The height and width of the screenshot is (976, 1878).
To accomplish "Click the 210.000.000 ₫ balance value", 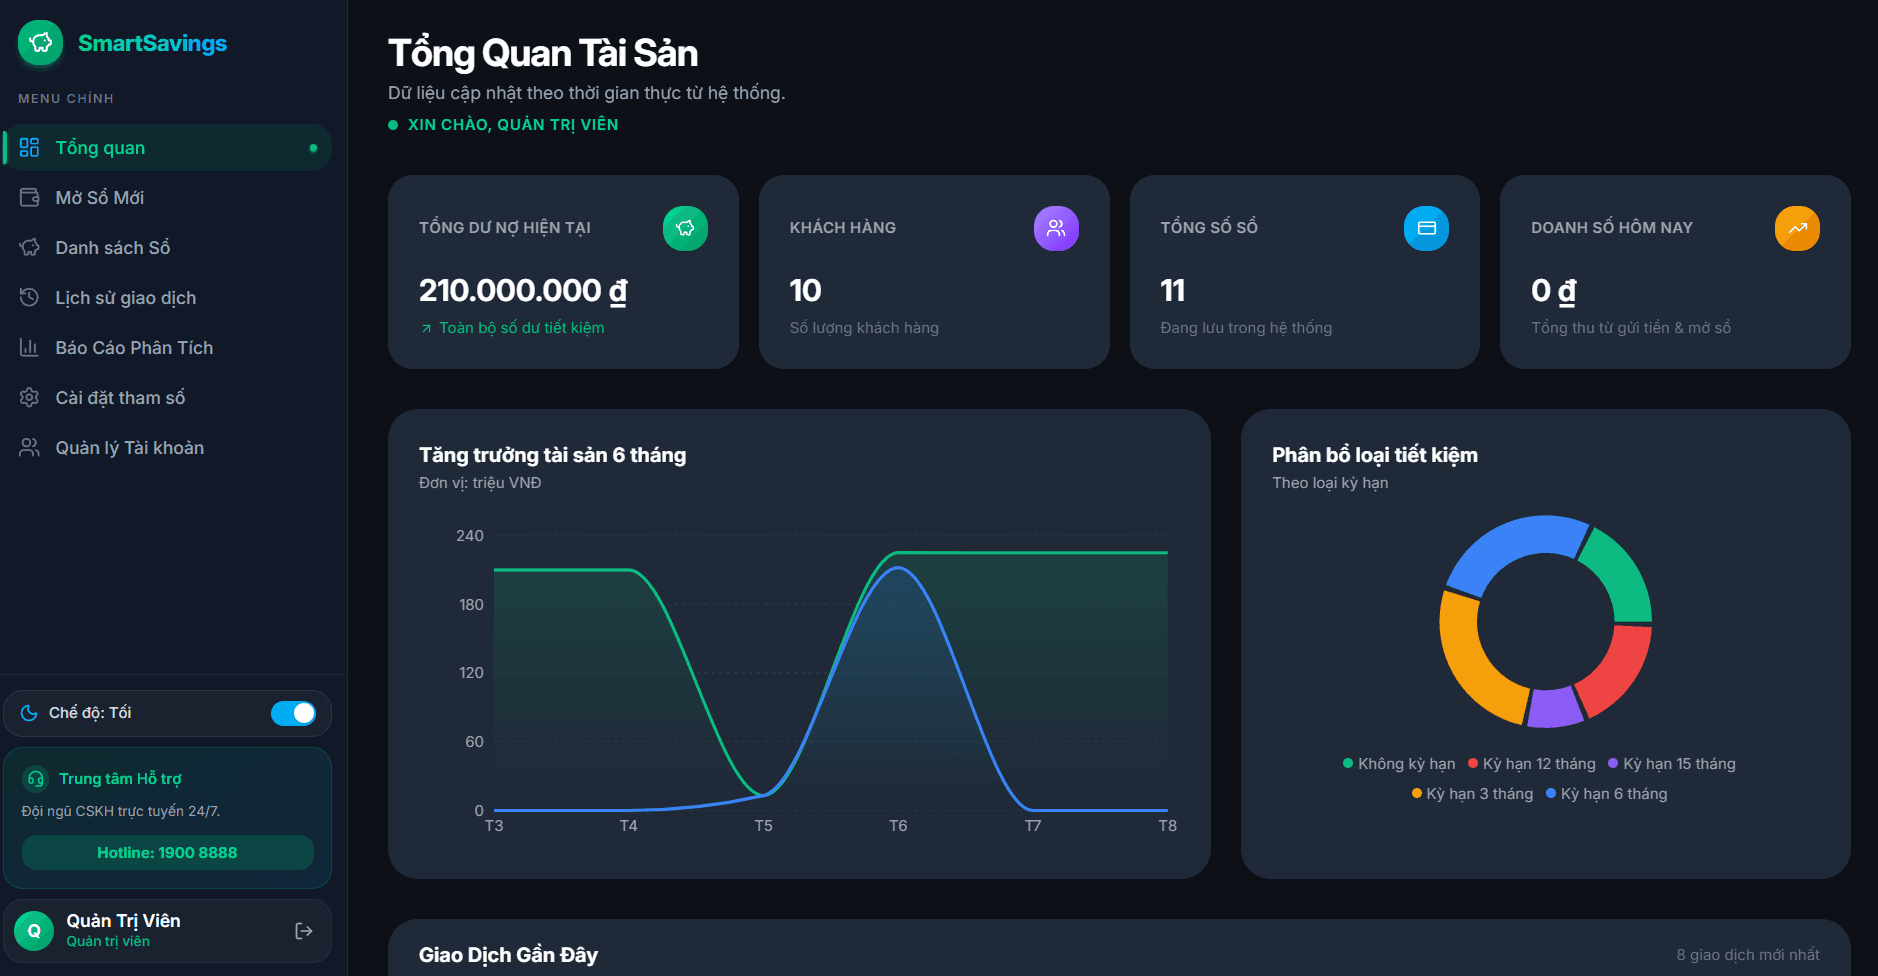I will click(x=523, y=290).
